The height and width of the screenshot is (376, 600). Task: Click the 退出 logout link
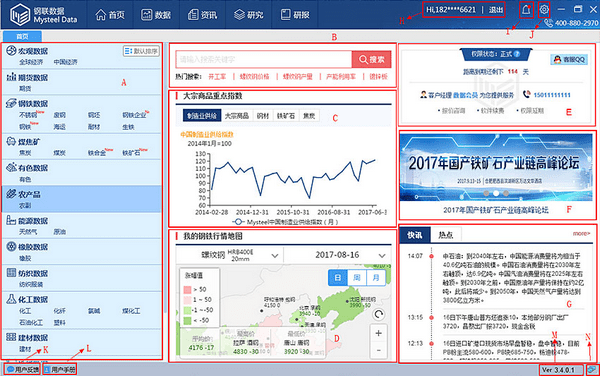(496, 10)
